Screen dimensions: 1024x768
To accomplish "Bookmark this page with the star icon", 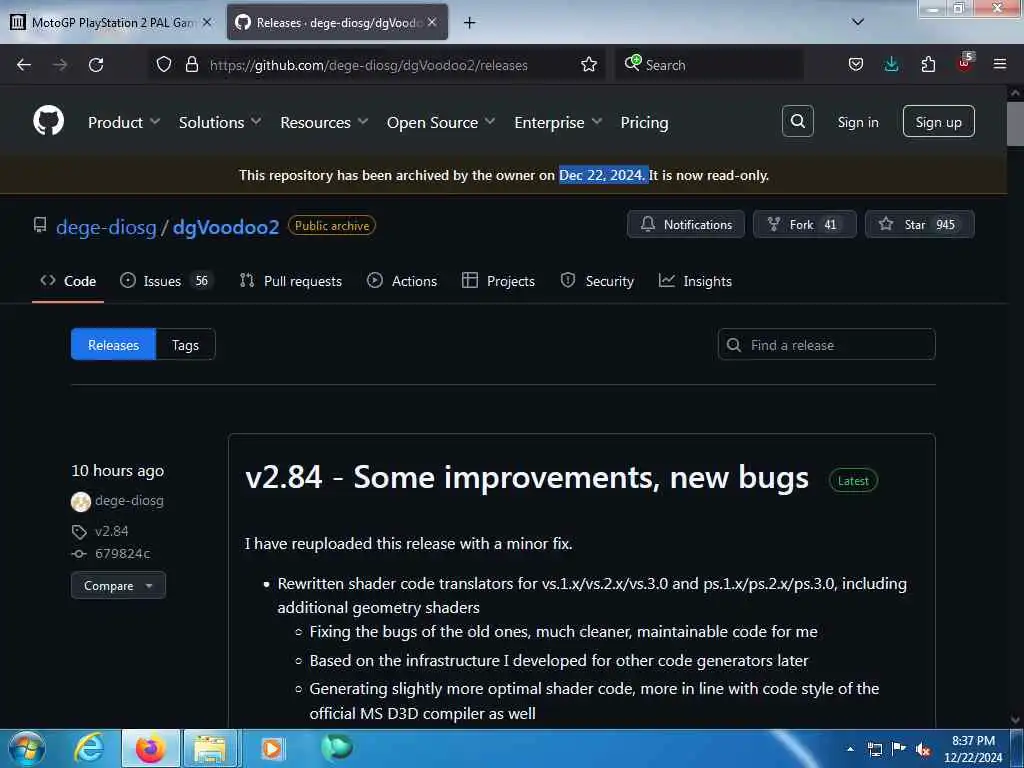I will click(x=588, y=64).
